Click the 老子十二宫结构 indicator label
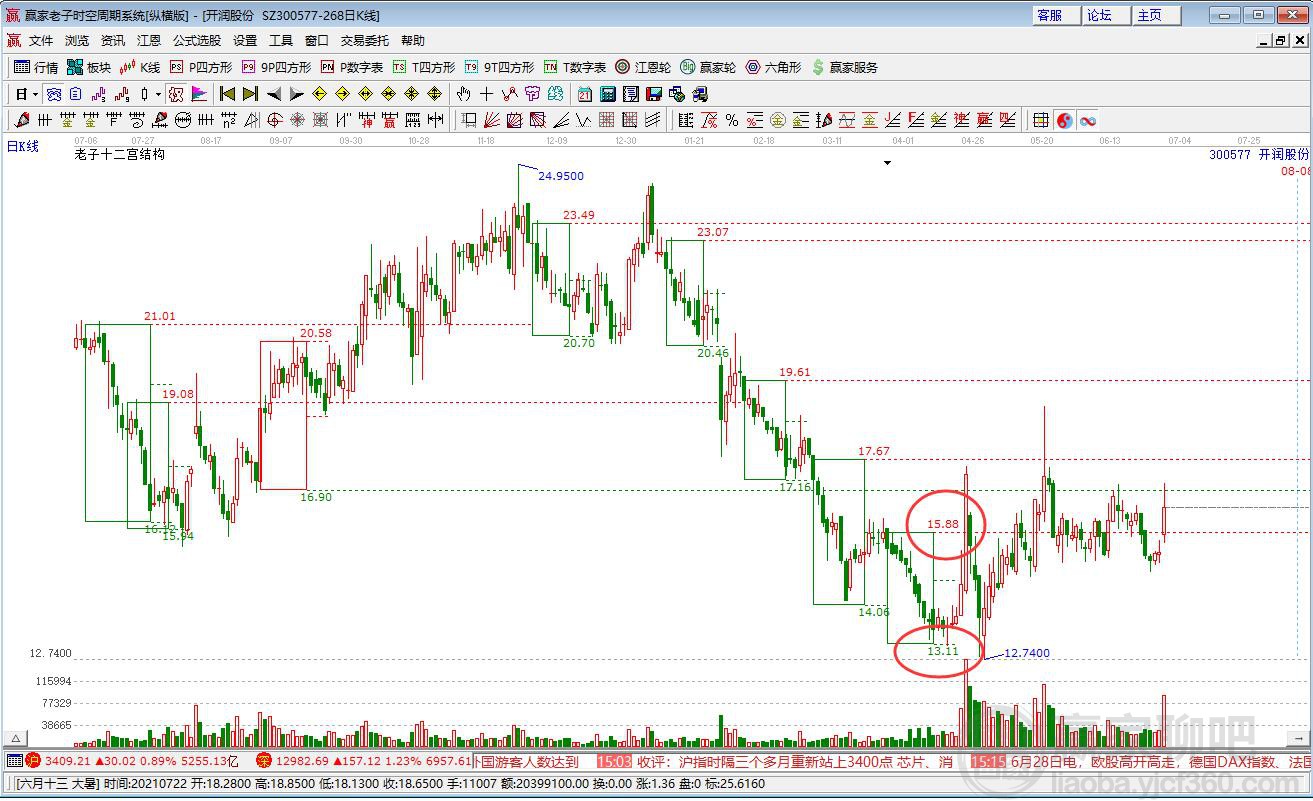1313x801 pixels. coord(119,155)
